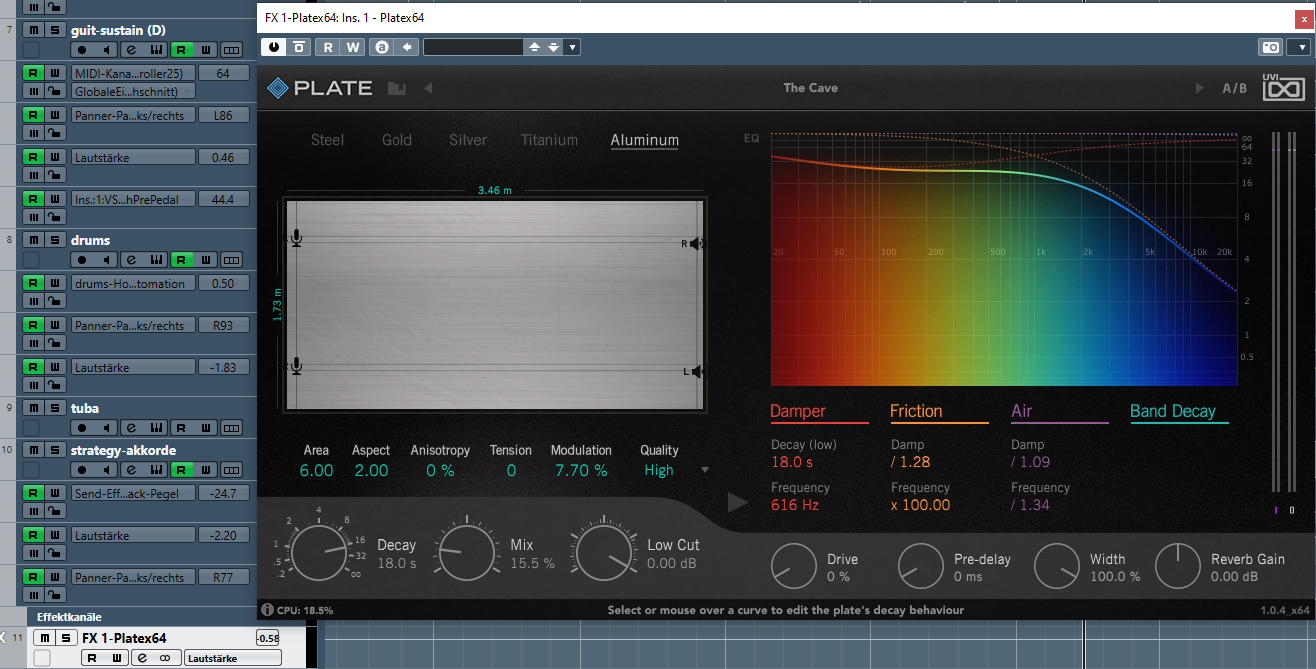1316x669 pixels.
Task: Click the Damper Frequency value 616 Hz
Action: (x=795, y=505)
